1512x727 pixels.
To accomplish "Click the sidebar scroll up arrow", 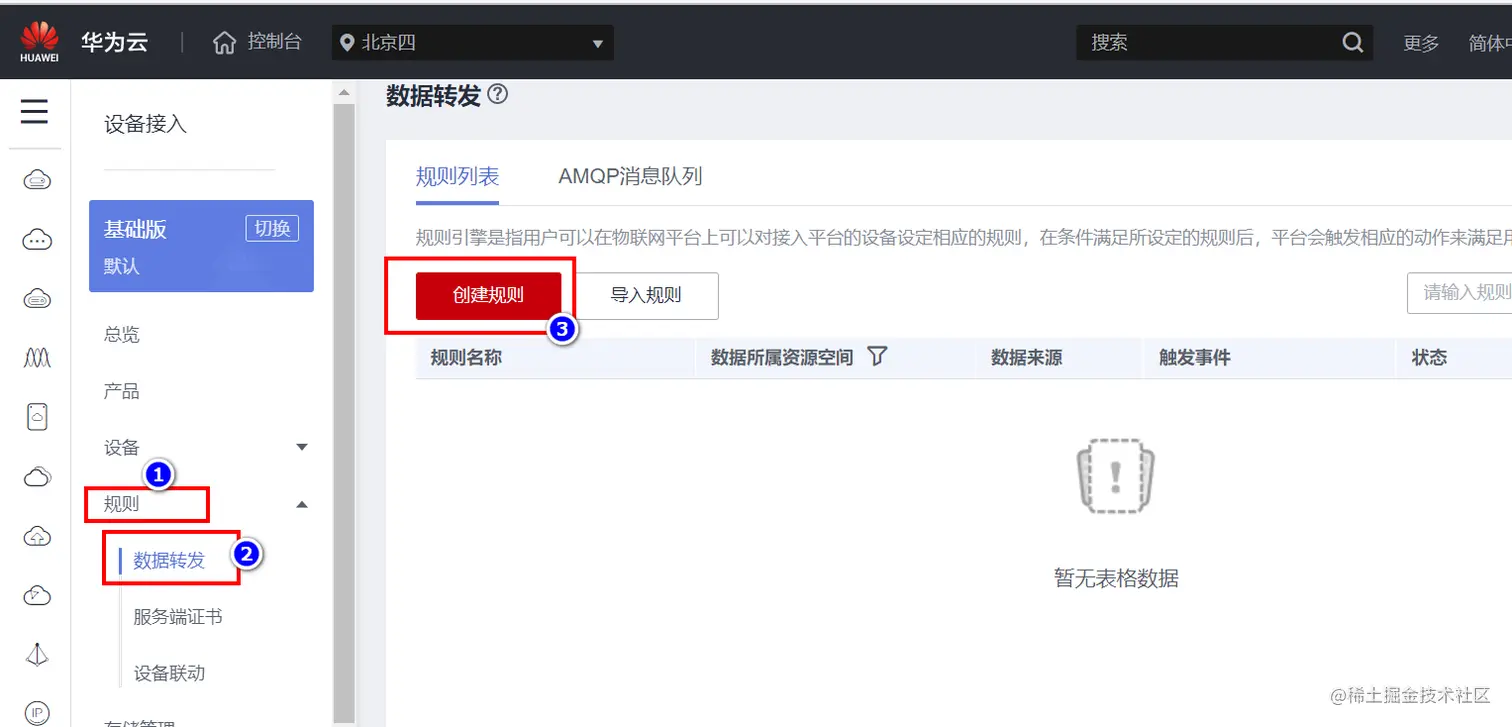I will (x=344, y=92).
